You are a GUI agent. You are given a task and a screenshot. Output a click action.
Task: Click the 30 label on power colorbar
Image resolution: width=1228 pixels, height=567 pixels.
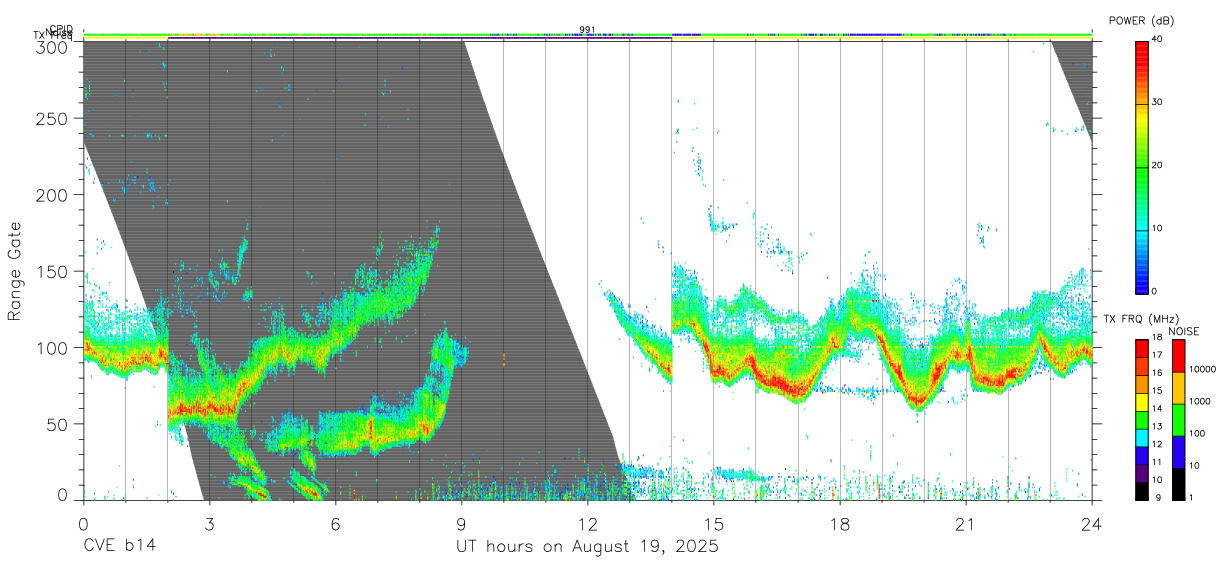click(1157, 103)
